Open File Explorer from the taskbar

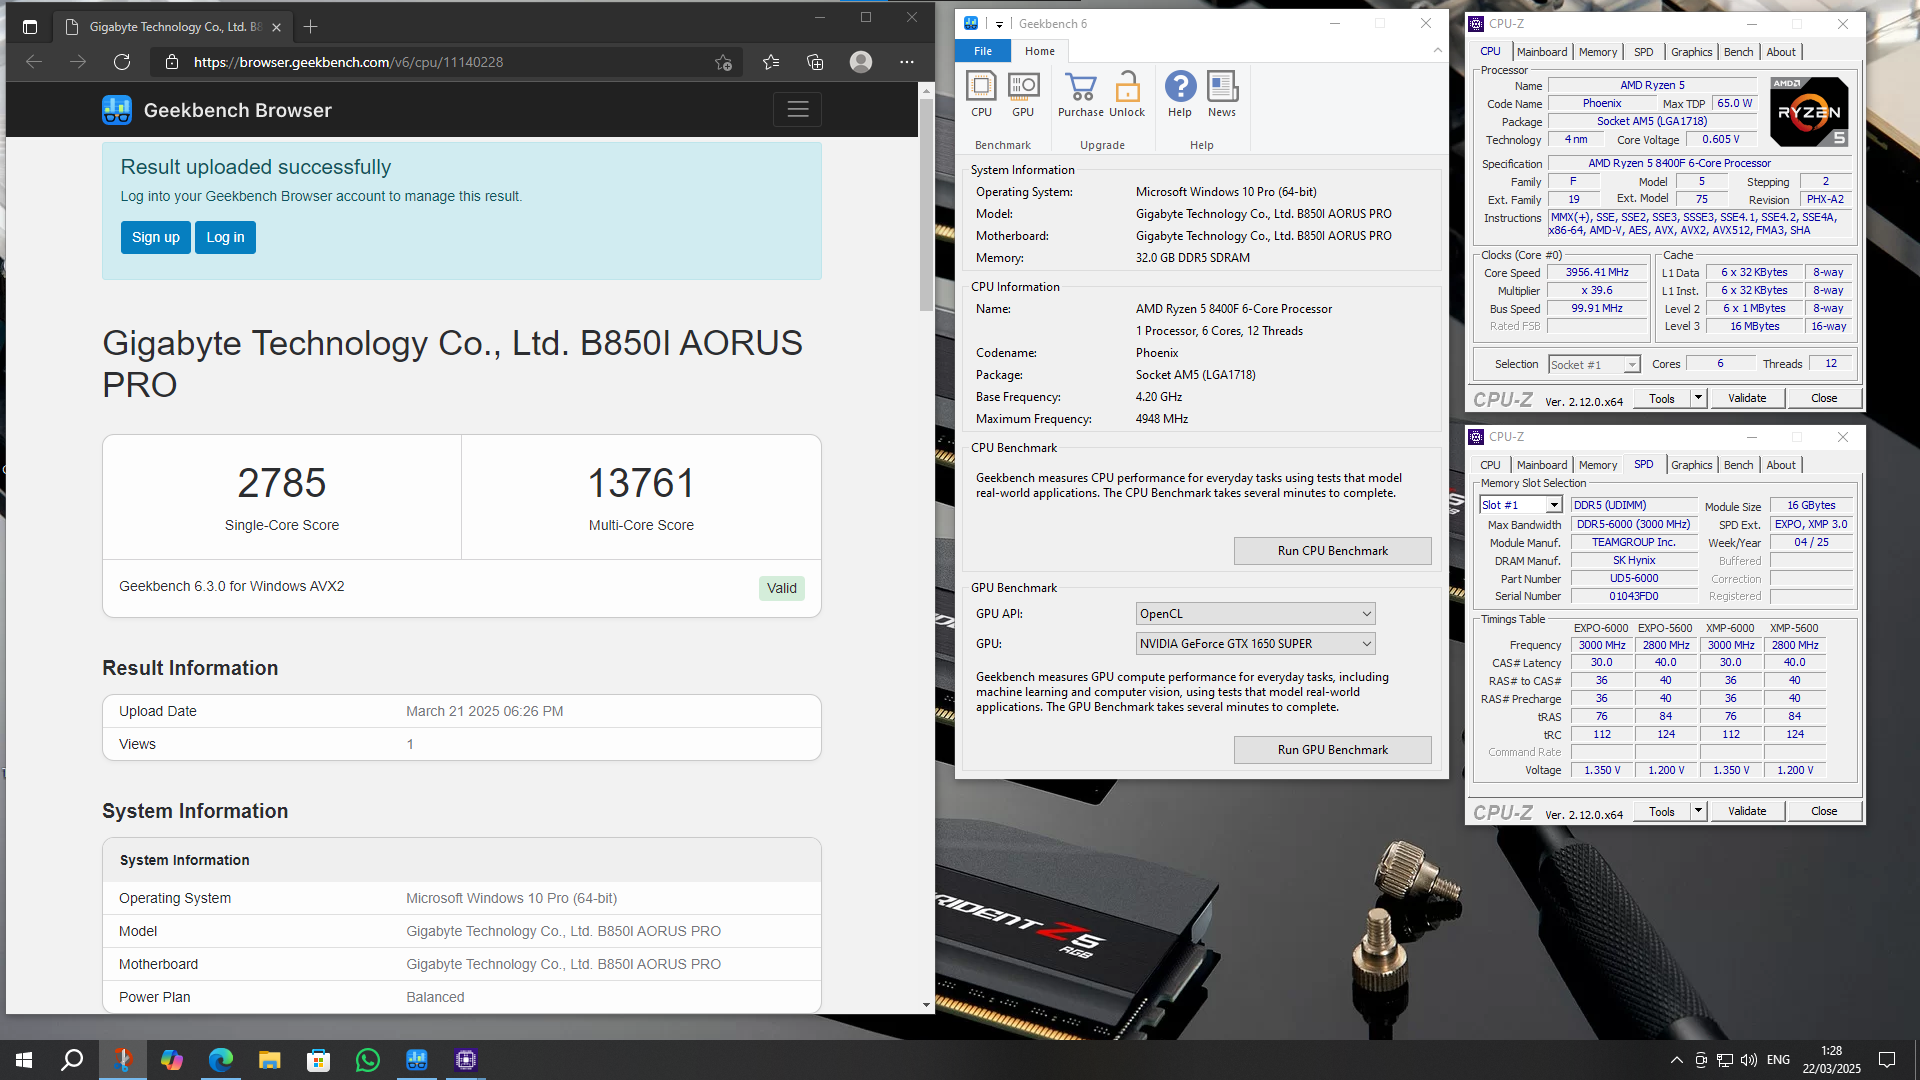tap(269, 1060)
